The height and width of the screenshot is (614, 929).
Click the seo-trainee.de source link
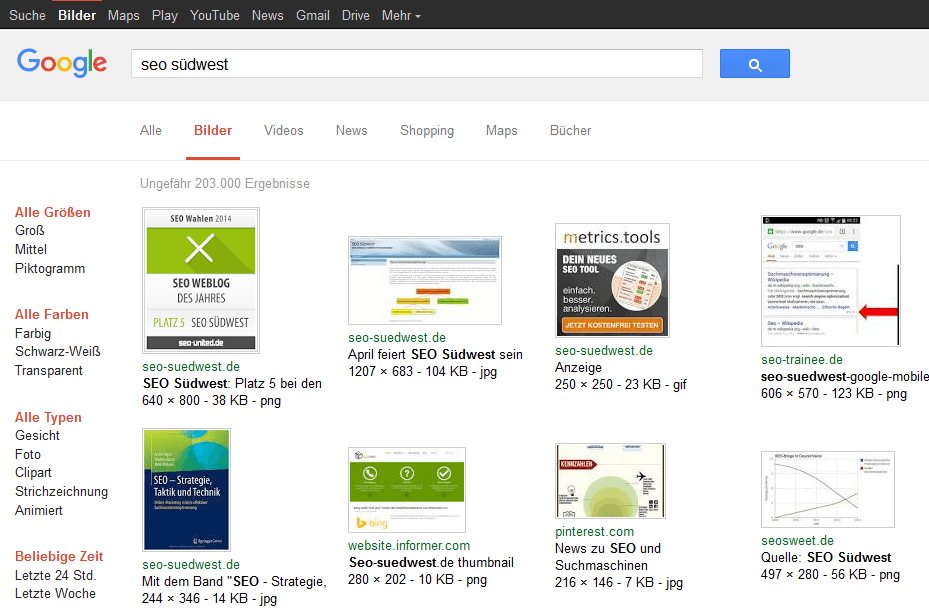tap(802, 360)
